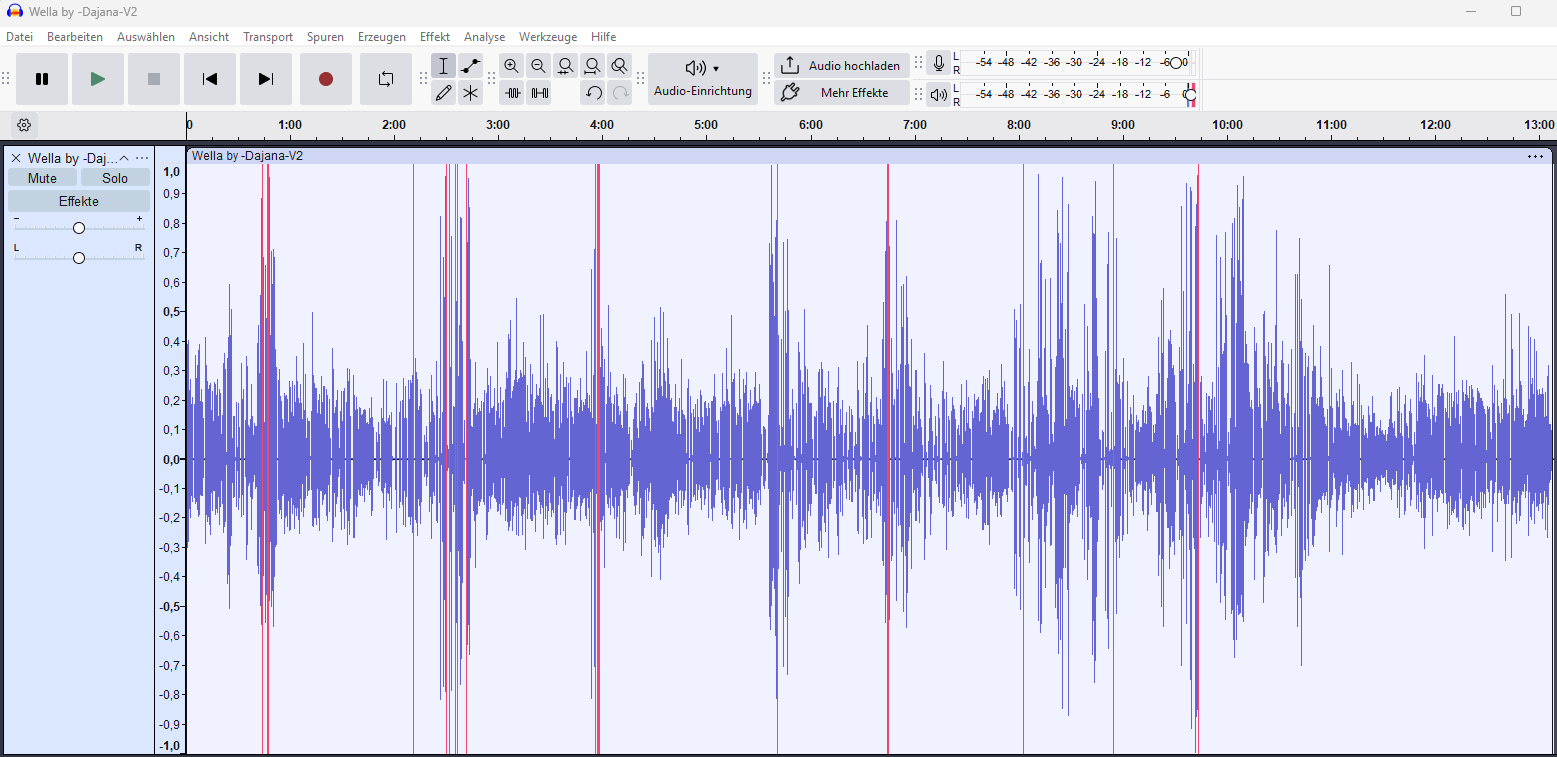Screen dimensions: 1557x757
Task: Start playback with the green Play button
Action: [x=98, y=79]
